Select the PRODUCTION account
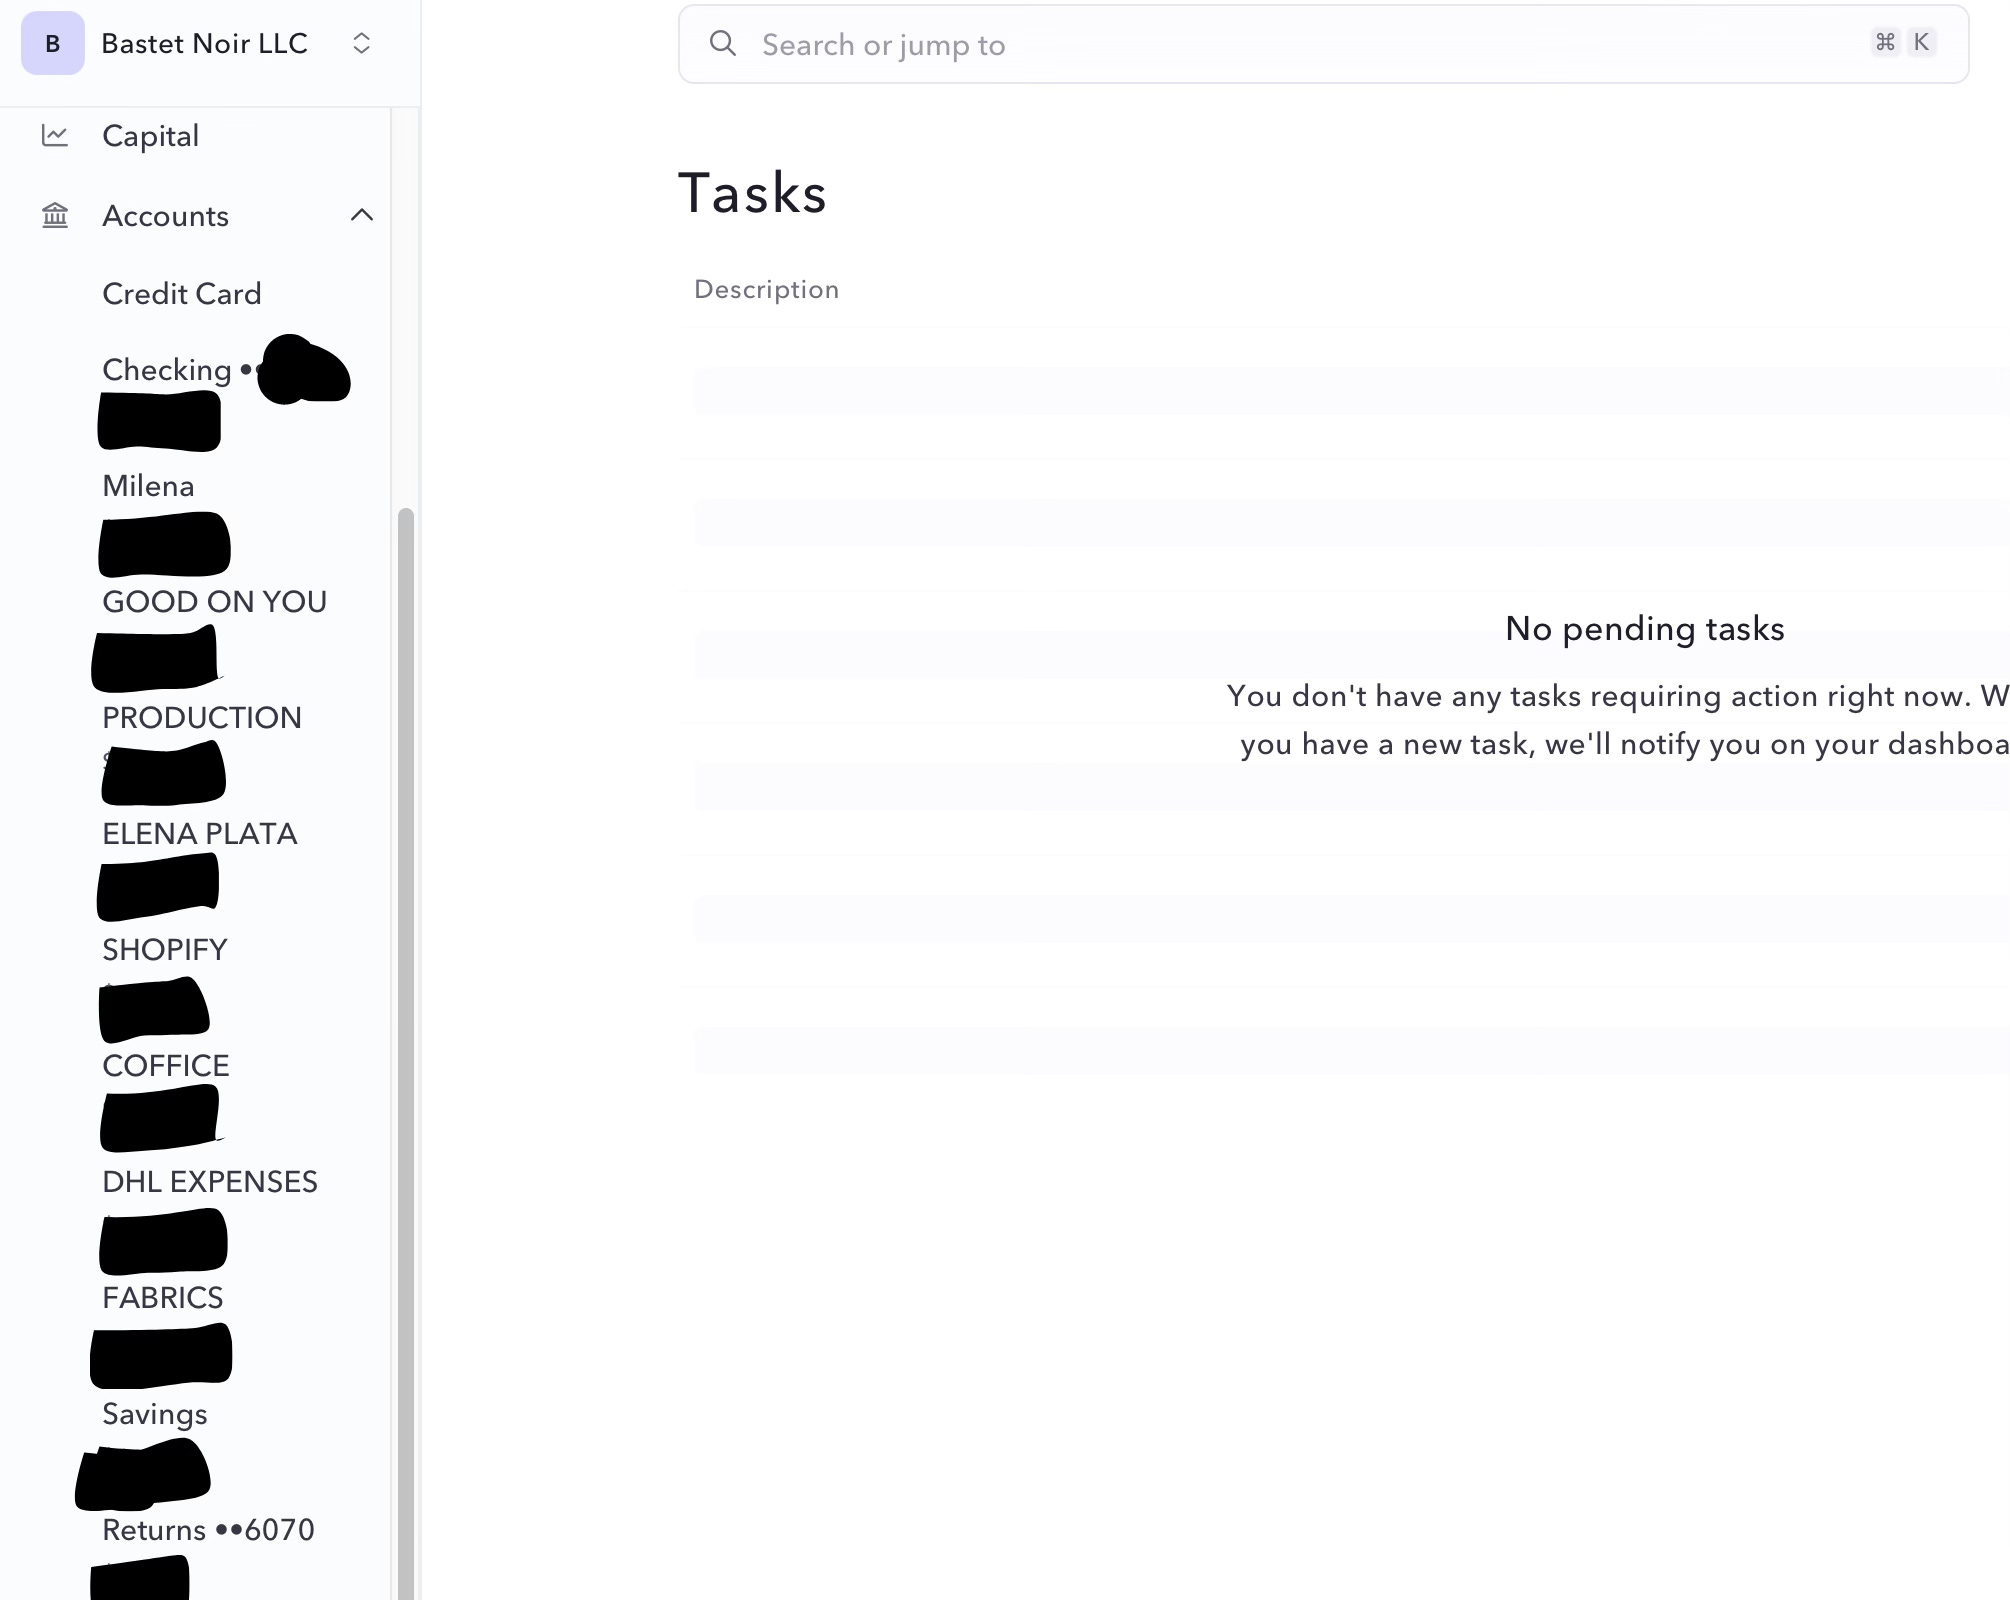The width and height of the screenshot is (2010, 1600). point(201,718)
